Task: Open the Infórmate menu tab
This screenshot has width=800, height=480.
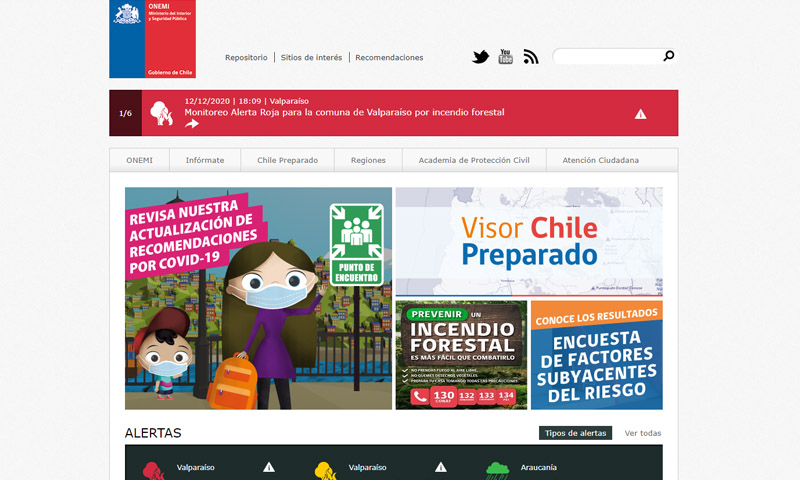Action: pos(205,160)
